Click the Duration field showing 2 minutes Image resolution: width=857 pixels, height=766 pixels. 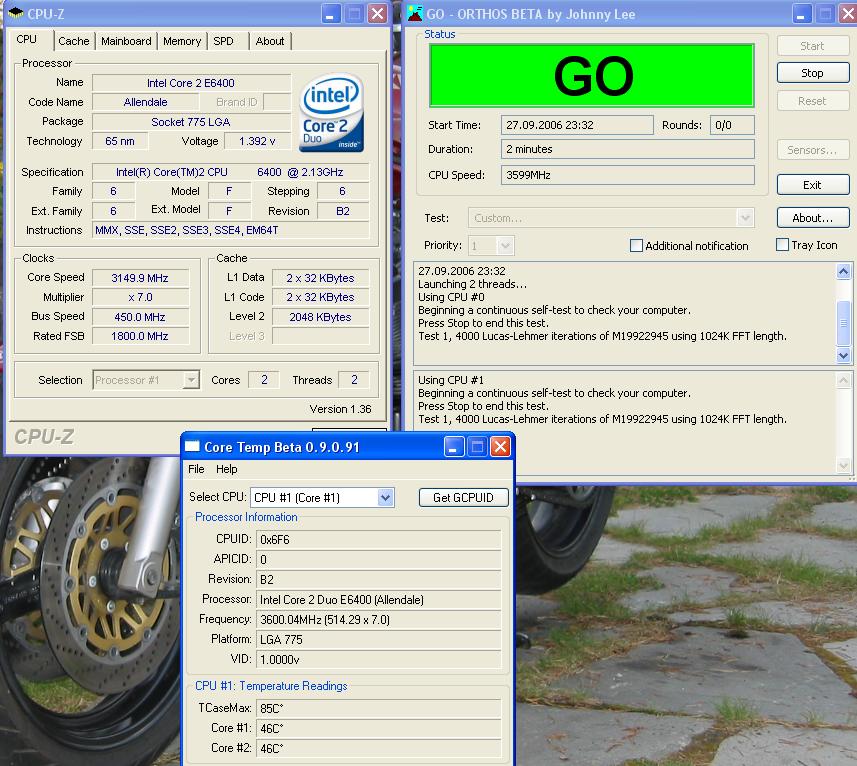point(627,149)
